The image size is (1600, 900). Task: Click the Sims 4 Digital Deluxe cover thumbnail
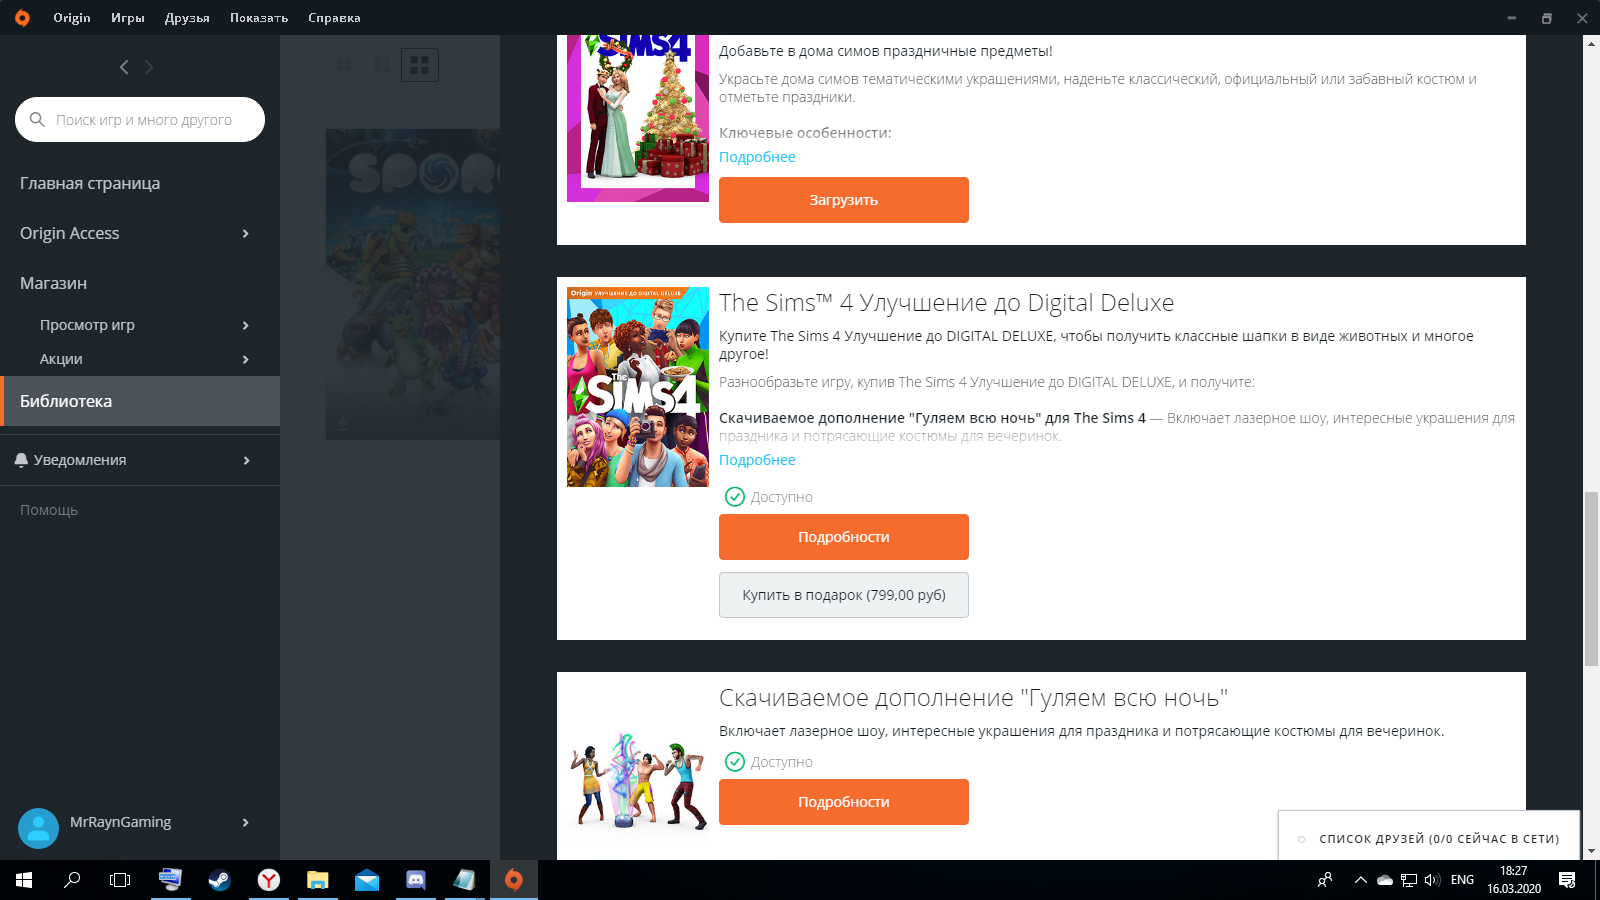pos(638,387)
